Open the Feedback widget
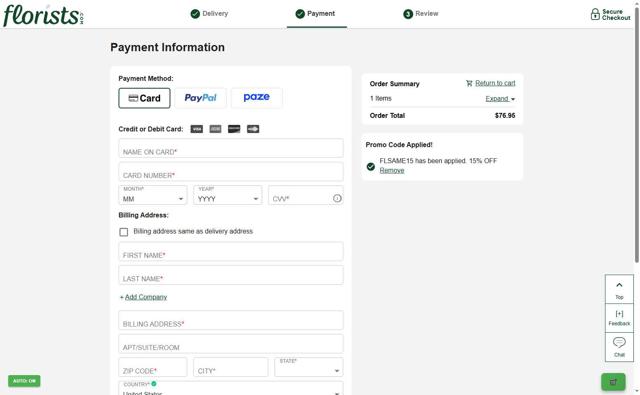The width and height of the screenshot is (640, 395). (x=619, y=318)
